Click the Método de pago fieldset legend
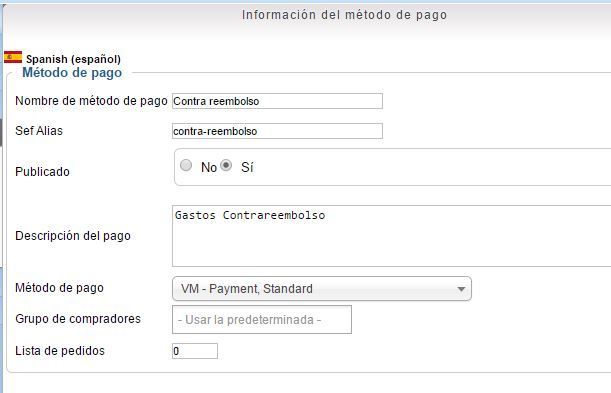This screenshot has width=611, height=393. (x=72, y=72)
